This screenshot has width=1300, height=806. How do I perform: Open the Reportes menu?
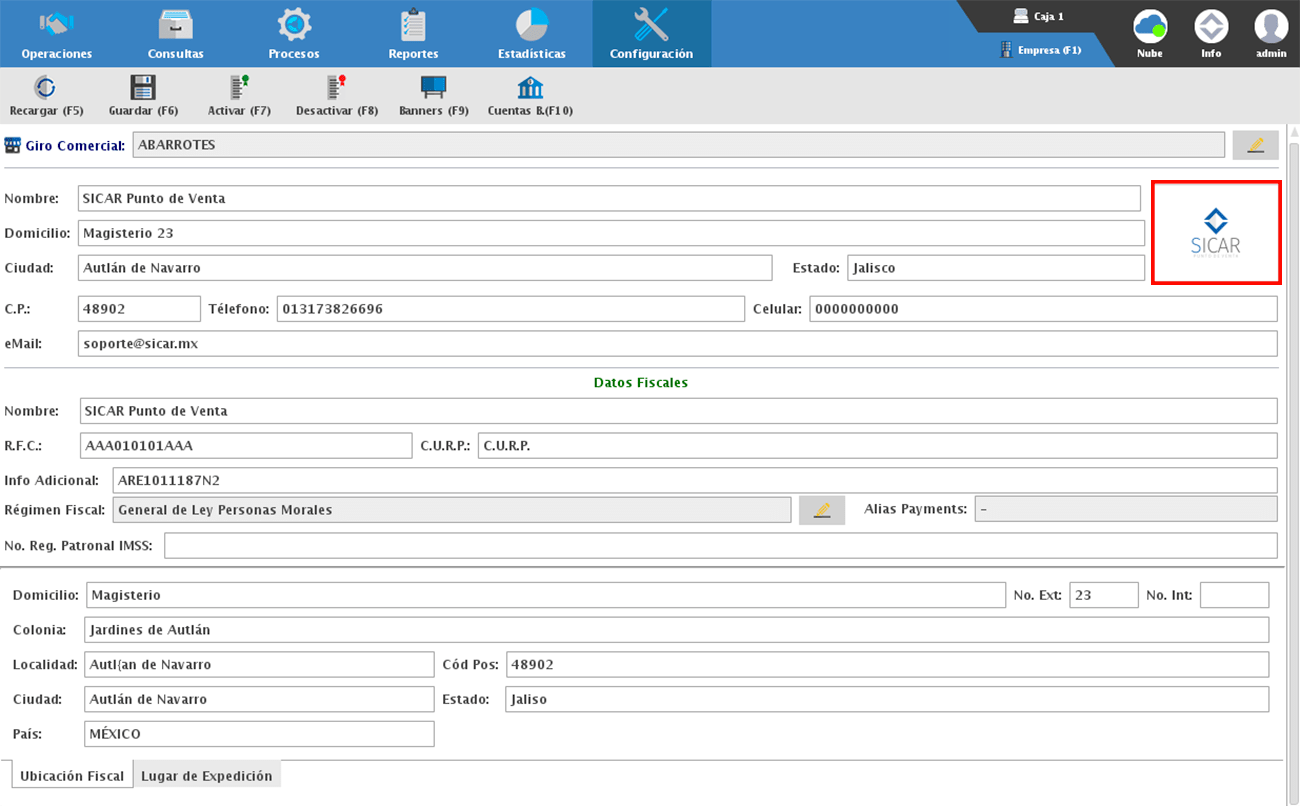pos(413,33)
